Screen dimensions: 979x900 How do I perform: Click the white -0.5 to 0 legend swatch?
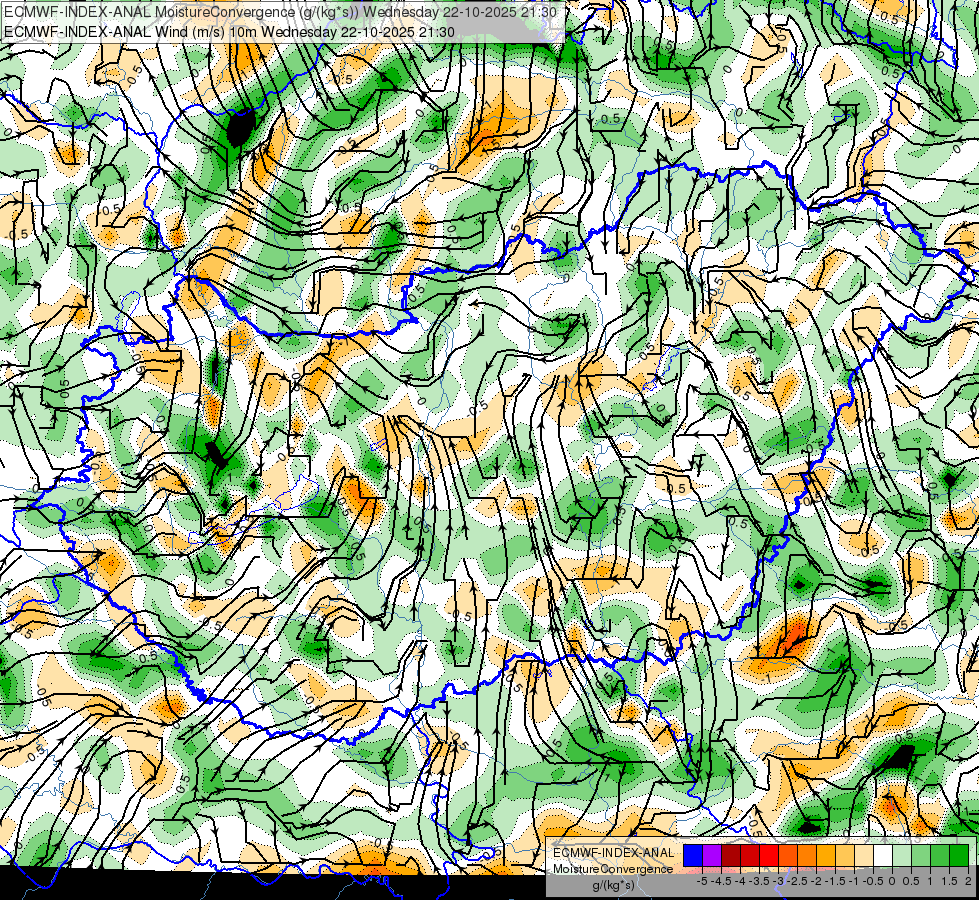point(883,855)
